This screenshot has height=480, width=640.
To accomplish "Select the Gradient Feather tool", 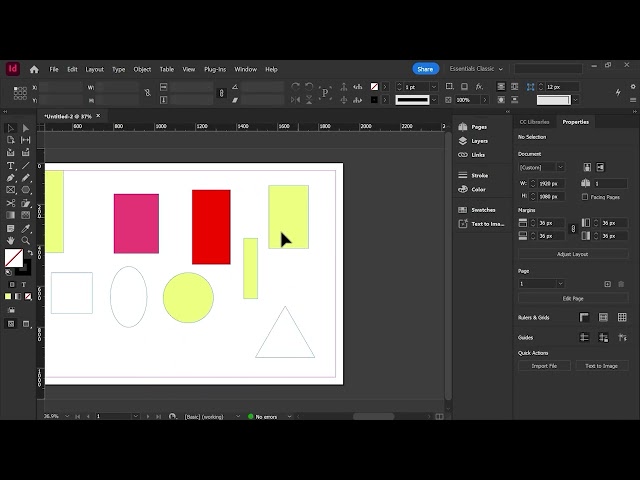I will click(x=26, y=215).
